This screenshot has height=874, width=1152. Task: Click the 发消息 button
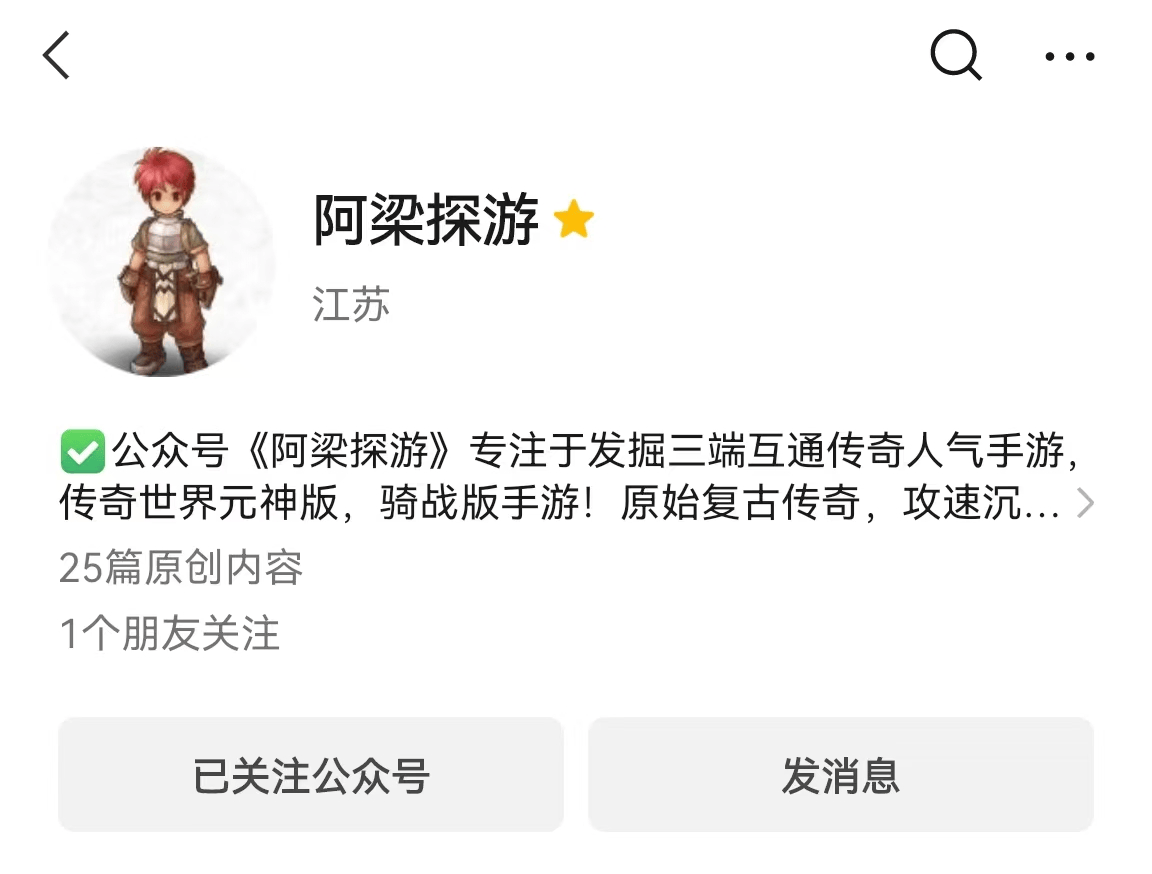click(840, 775)
